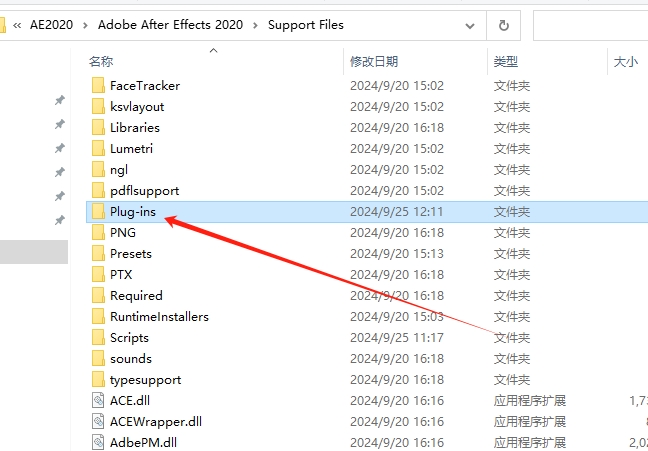
Task: Navigate to Adobe After Effects 2020 breadcrumb
Action: (170, 25)
